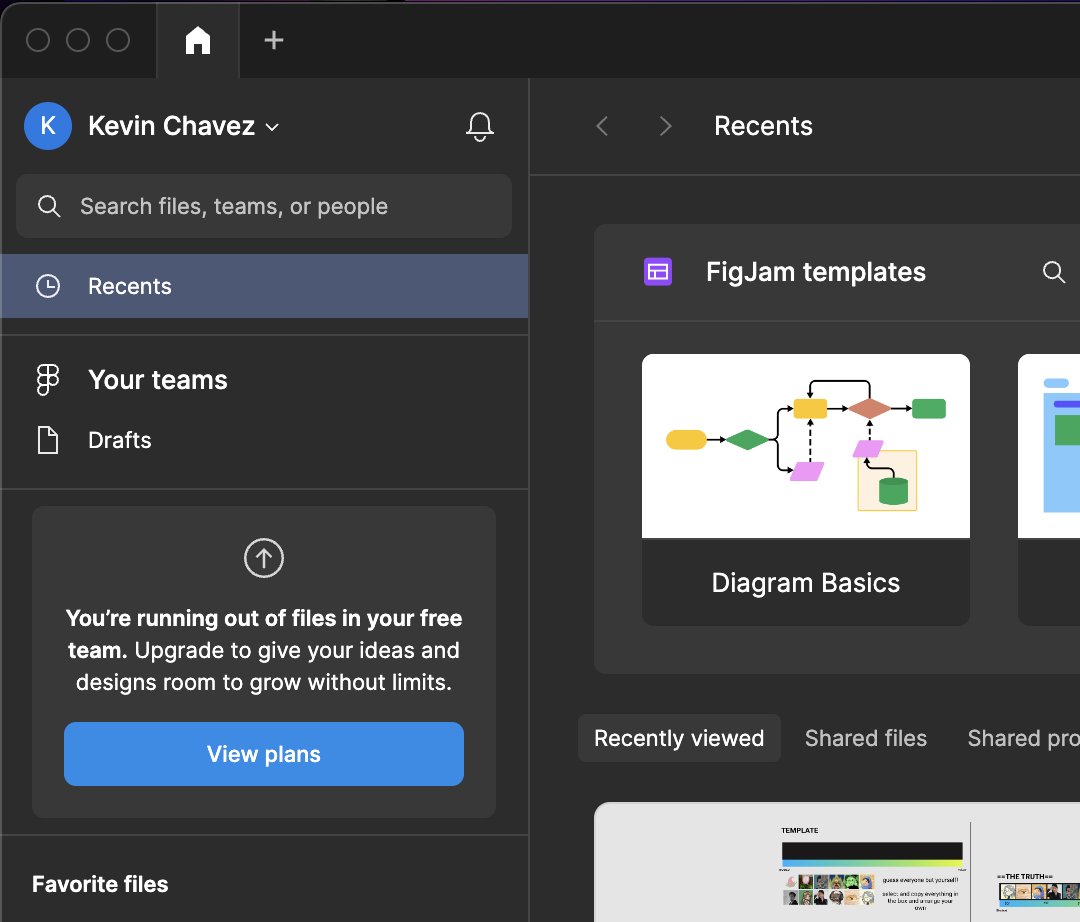Open notifications bell
Viewport: 1080px width, 922px height.
(x=479, y=127)
